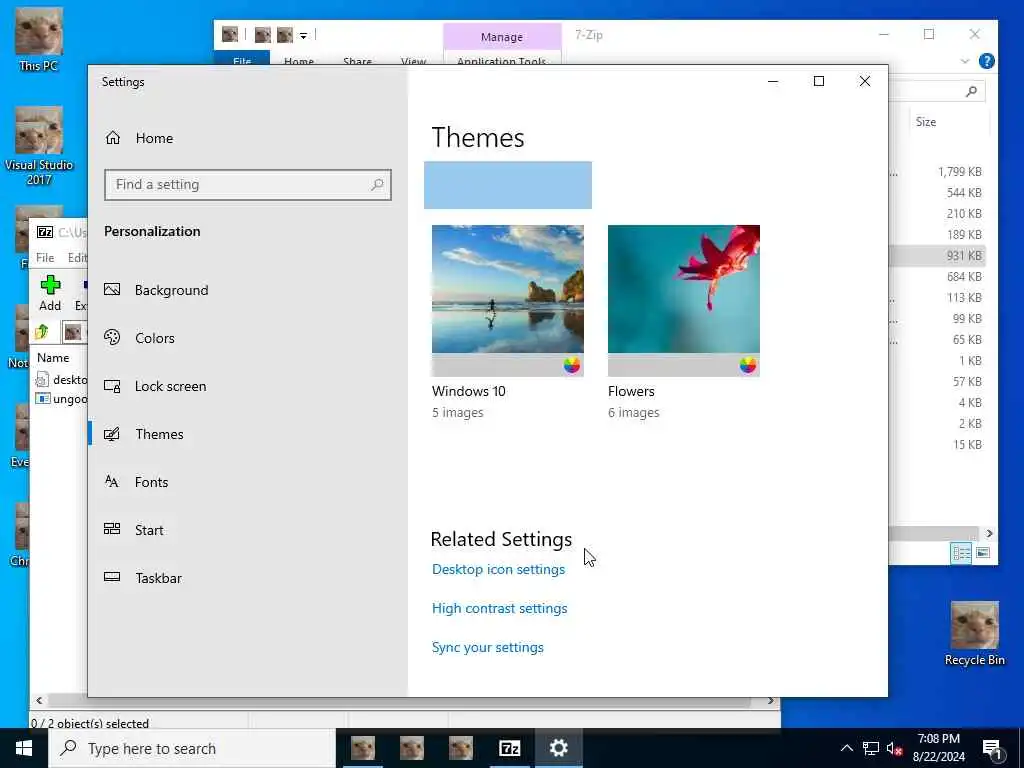Select the 931 KB file row
1024x768 pixels.
point(937,255)
